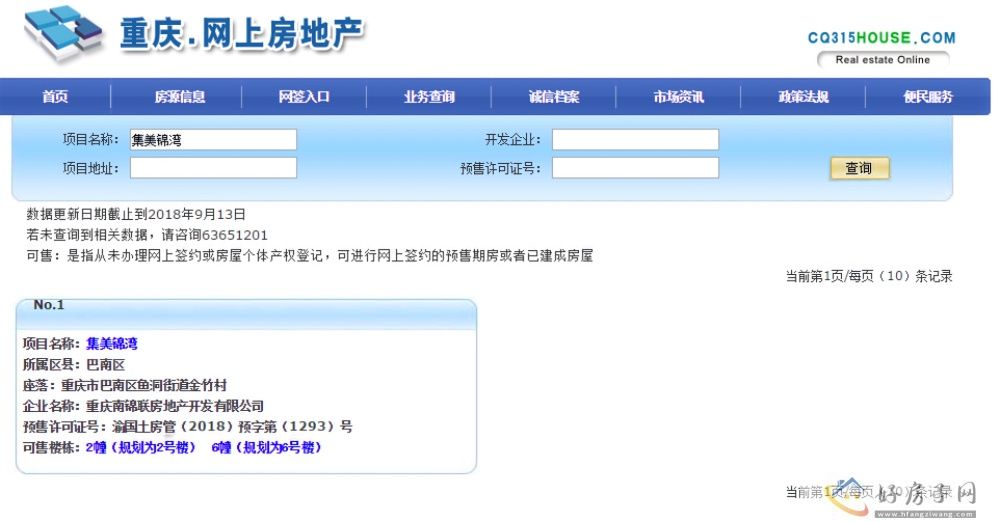This screenshot has height=522, width=1000.
Task: Select the 便民服务 menu item
Action: [x=928, y=97]
